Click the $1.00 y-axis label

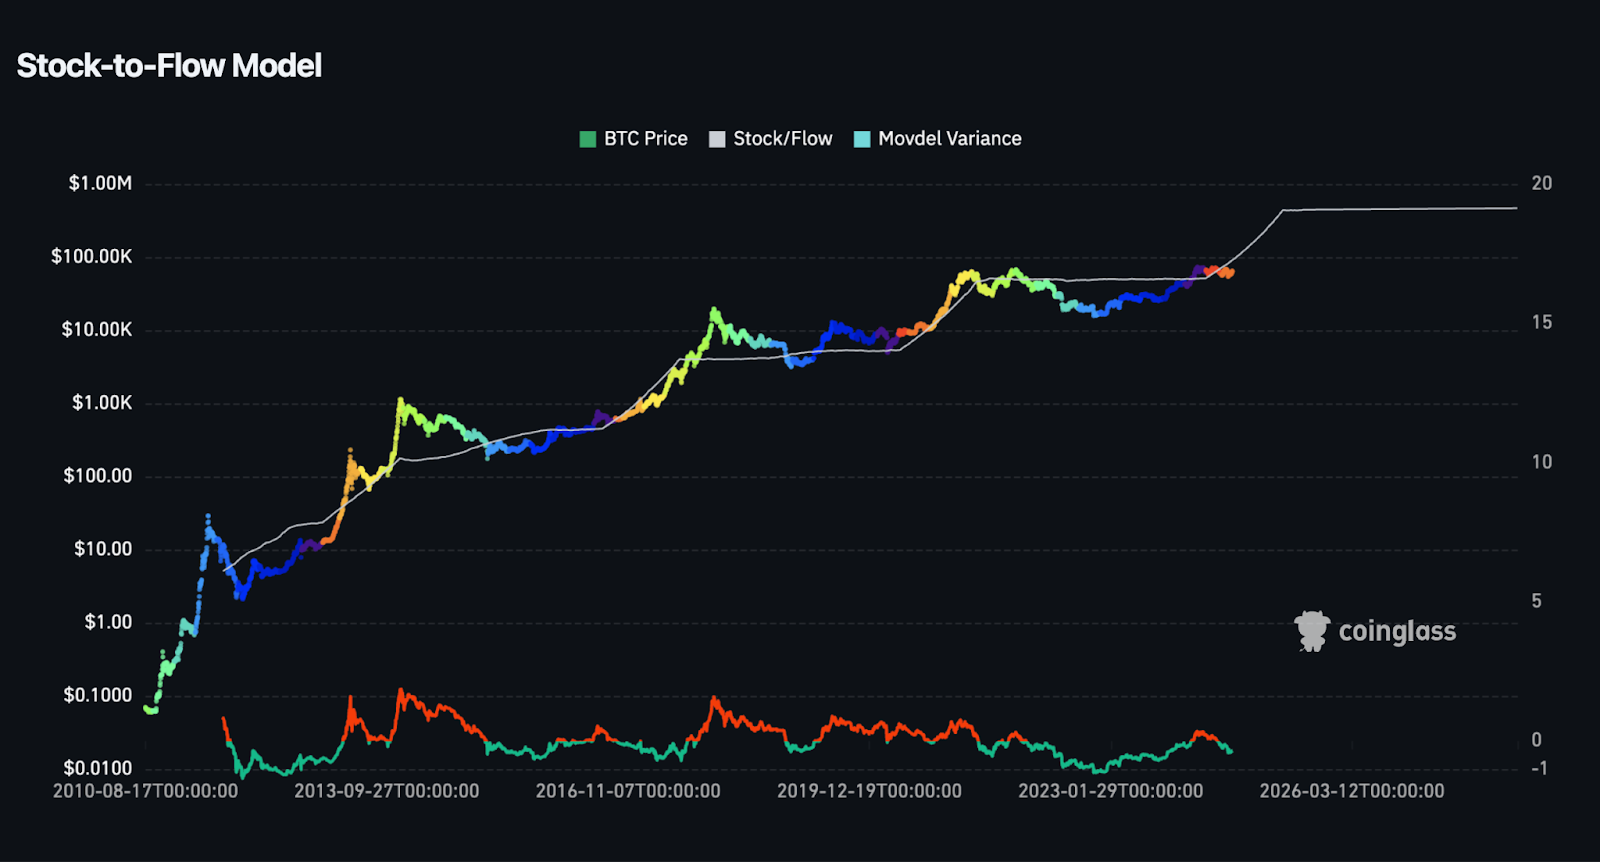(x=108, y=622)
